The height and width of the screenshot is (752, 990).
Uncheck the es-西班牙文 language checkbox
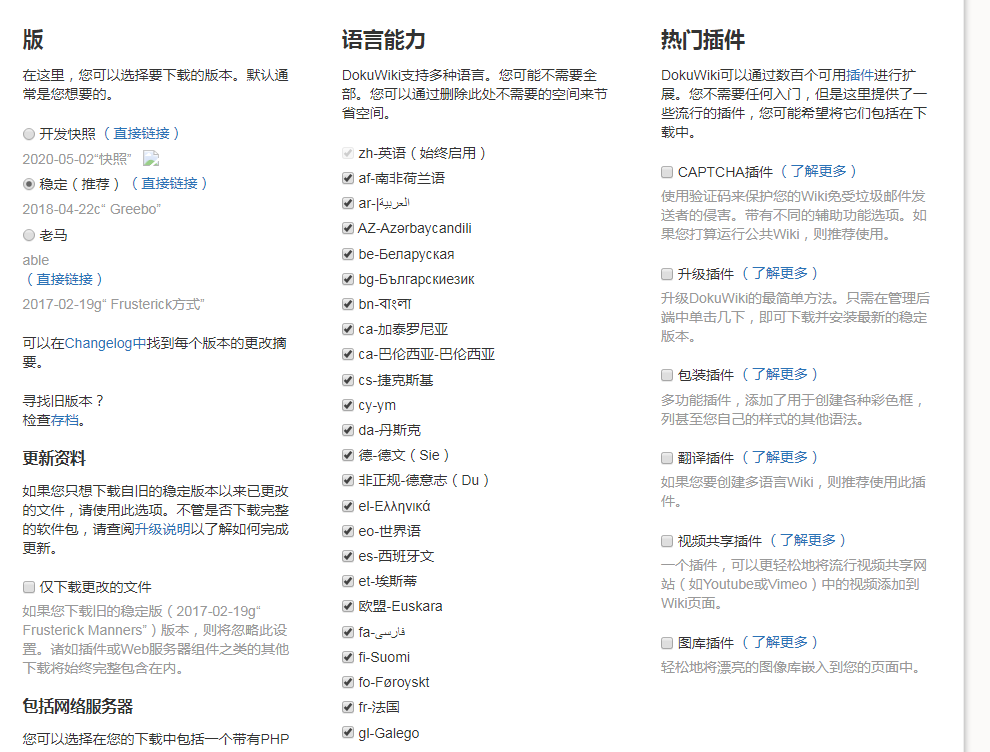347,556
